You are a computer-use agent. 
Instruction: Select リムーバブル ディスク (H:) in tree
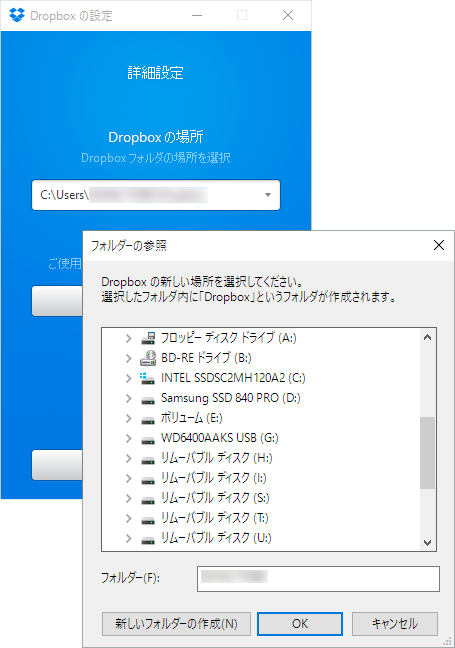217,458
